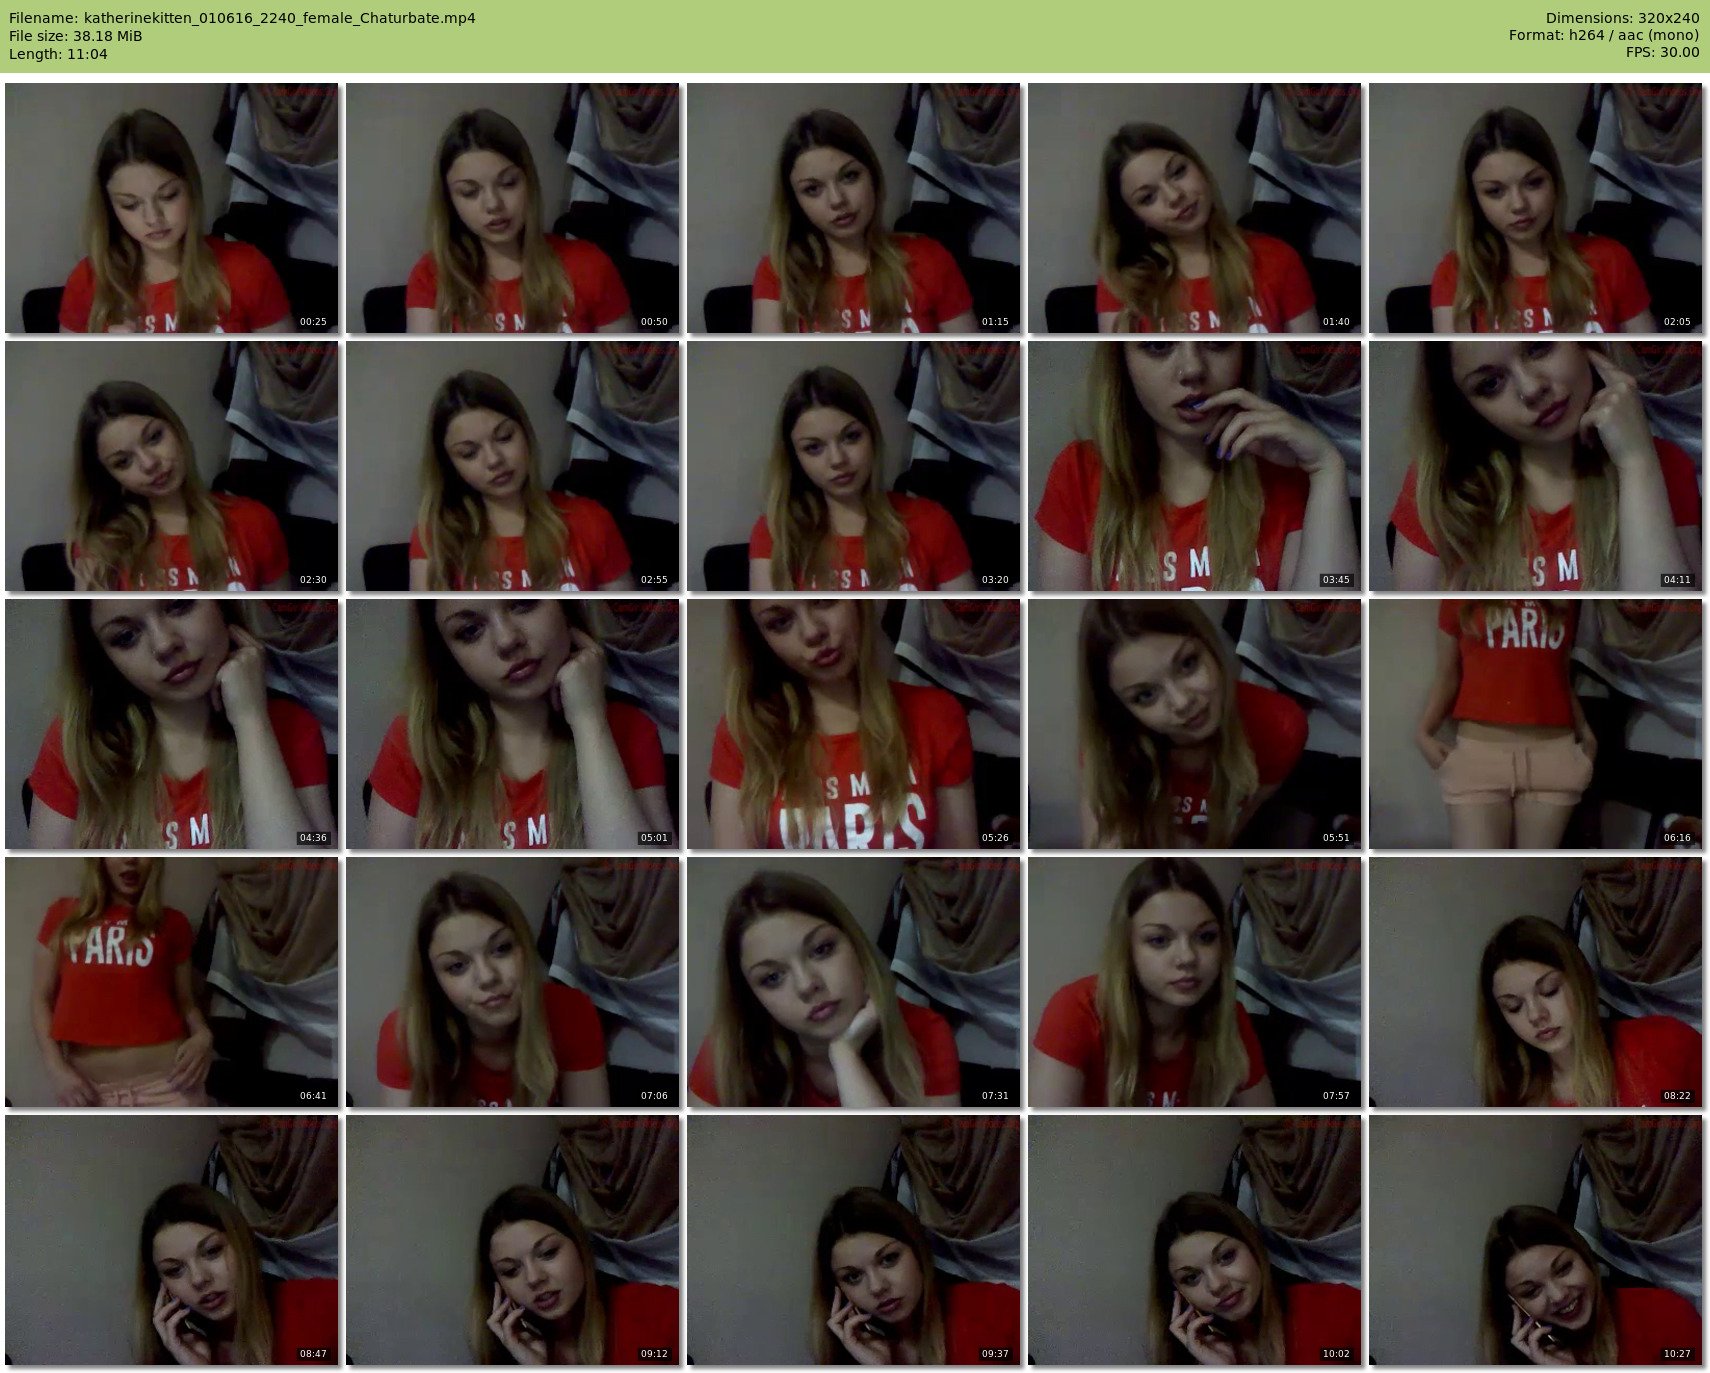Click the frame stamped 05:51
This screenshot has width=1710, height=1373.
(x=1195, y=724)
